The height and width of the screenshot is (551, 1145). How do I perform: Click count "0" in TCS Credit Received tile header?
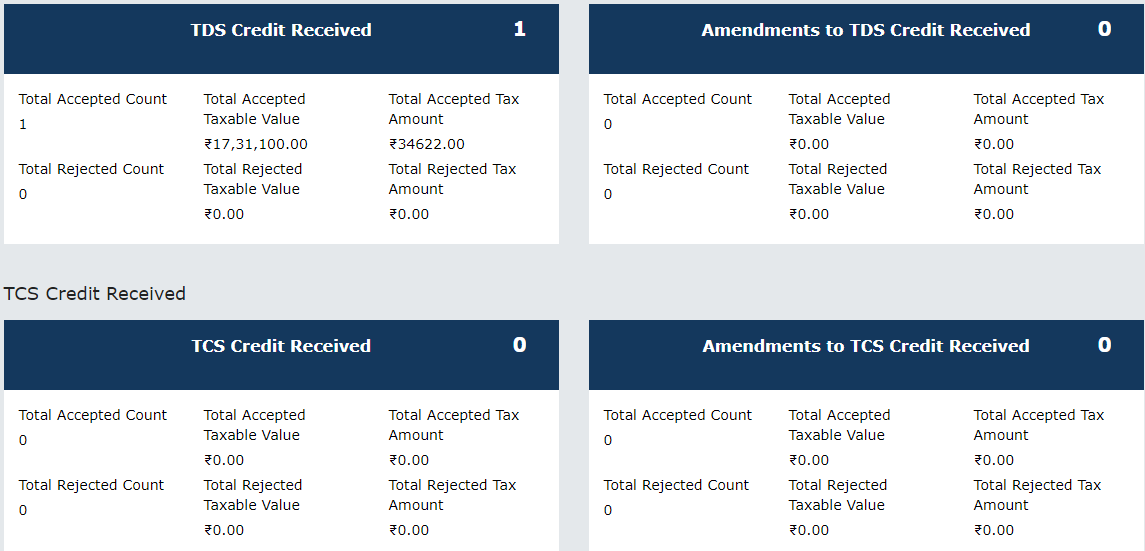pos(519,346)
